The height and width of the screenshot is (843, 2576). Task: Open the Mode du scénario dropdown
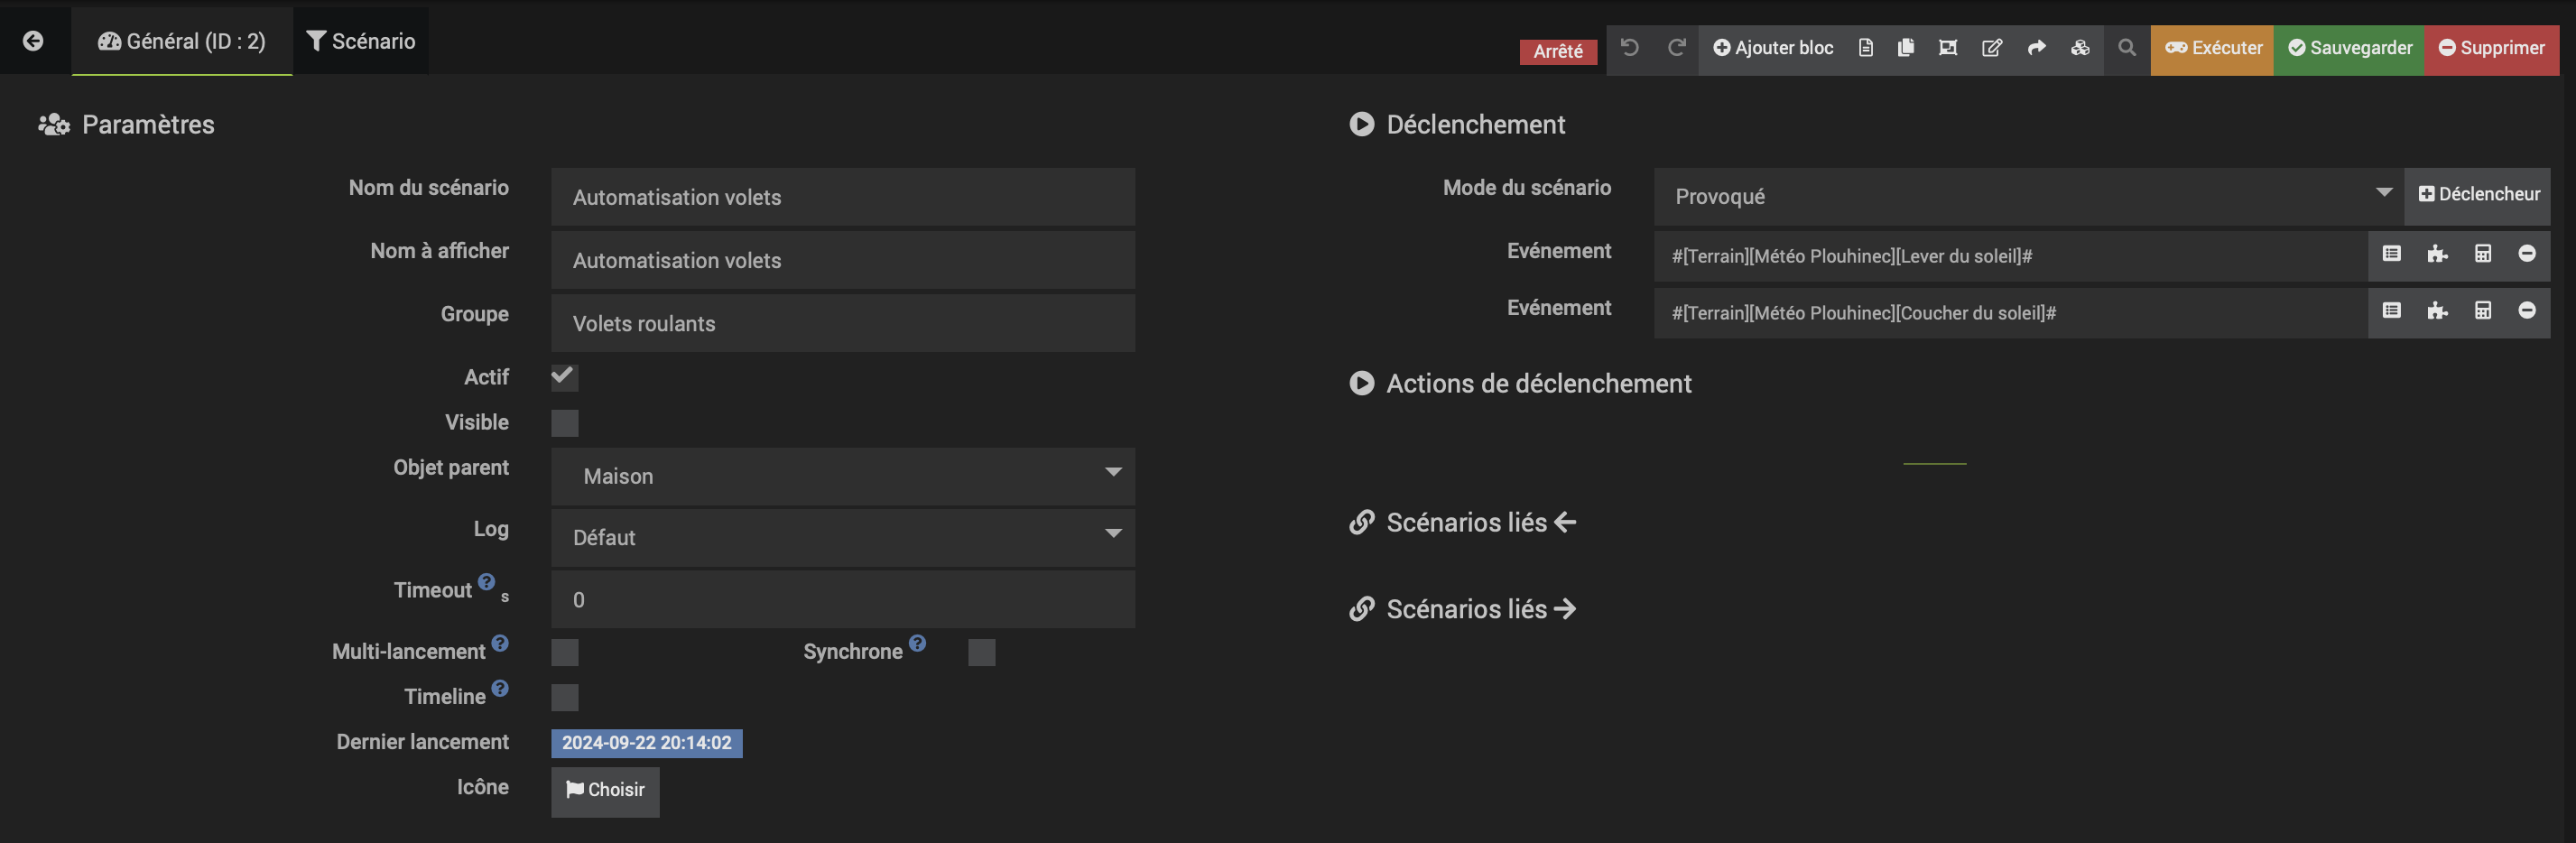point(2026,196)
